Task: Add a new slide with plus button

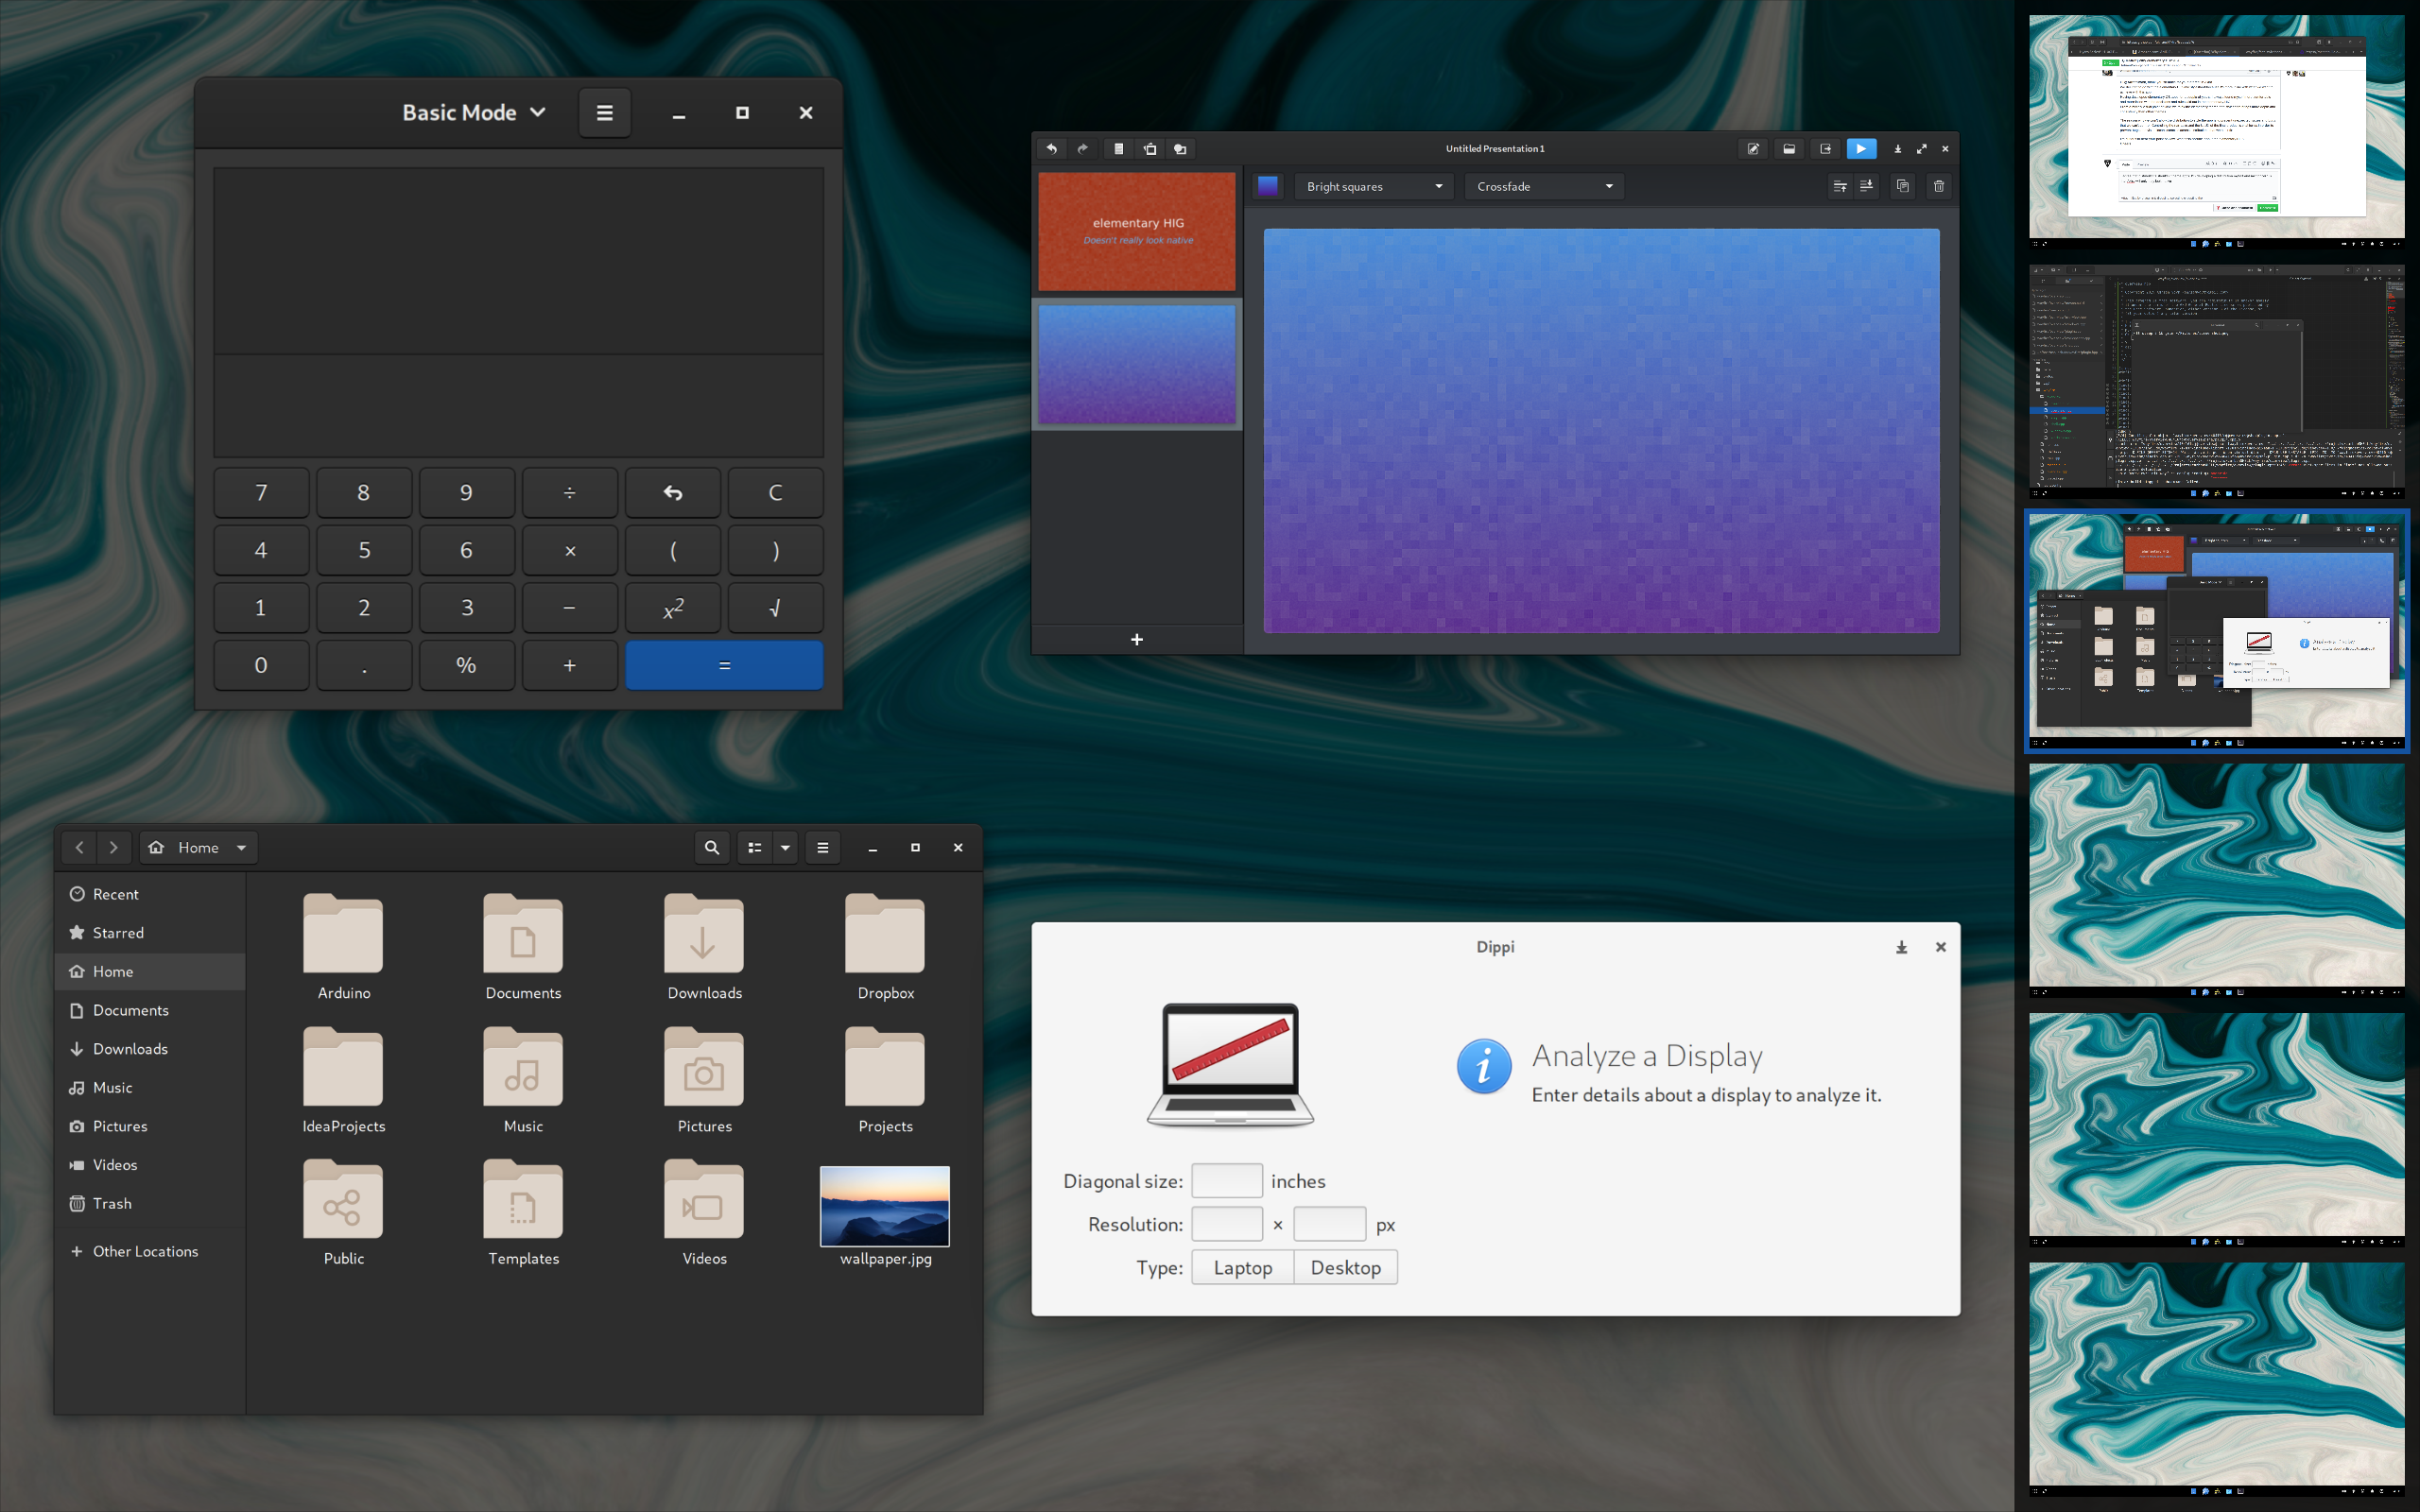Action: (1137, 640)
